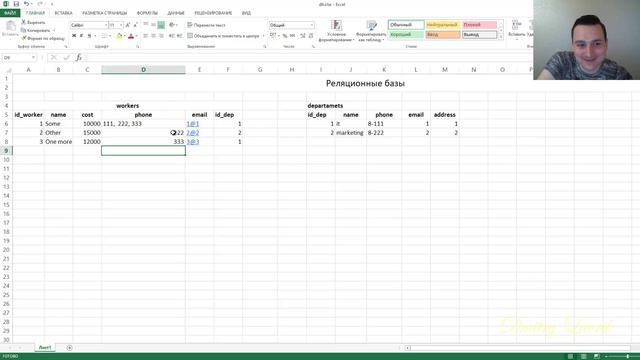The height and width of the screenshot is (360, 640).
Task: Switch to РАЗМЕТКА СТРАНИЦЫ tab
Action: click(104, 13)
